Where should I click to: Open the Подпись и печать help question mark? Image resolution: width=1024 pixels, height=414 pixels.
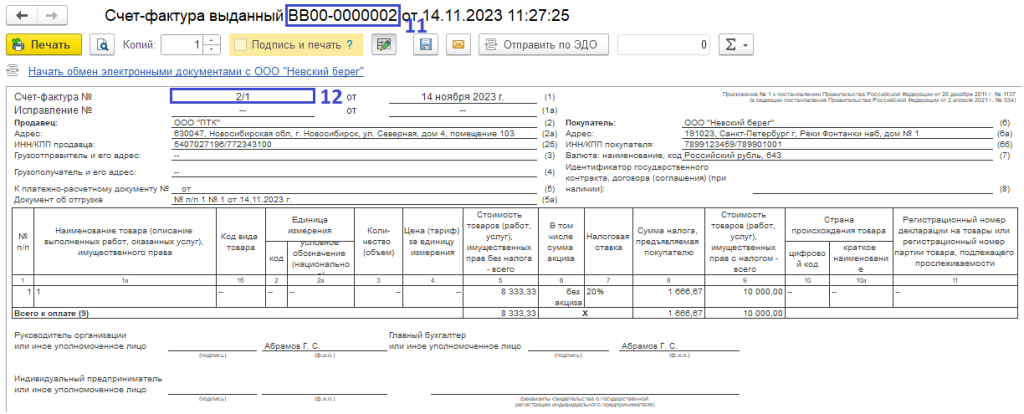tap(350, 45)
